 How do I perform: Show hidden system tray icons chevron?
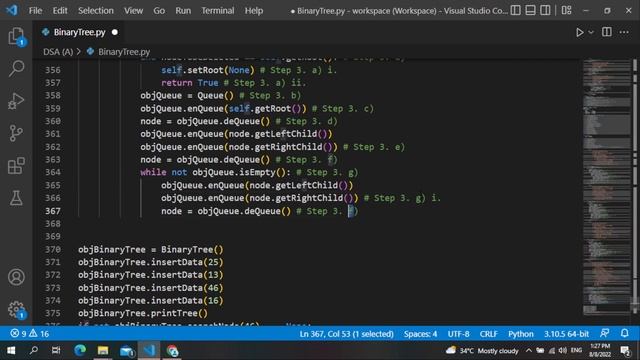[529, 351]
